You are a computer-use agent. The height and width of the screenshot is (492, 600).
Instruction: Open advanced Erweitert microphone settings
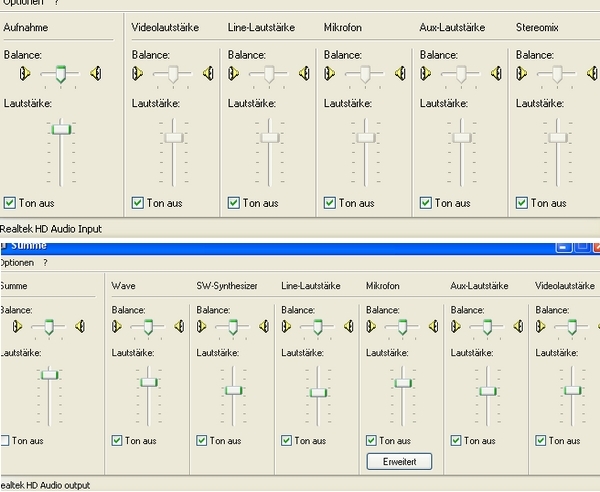pyautogui.click(x=399, y=461)
